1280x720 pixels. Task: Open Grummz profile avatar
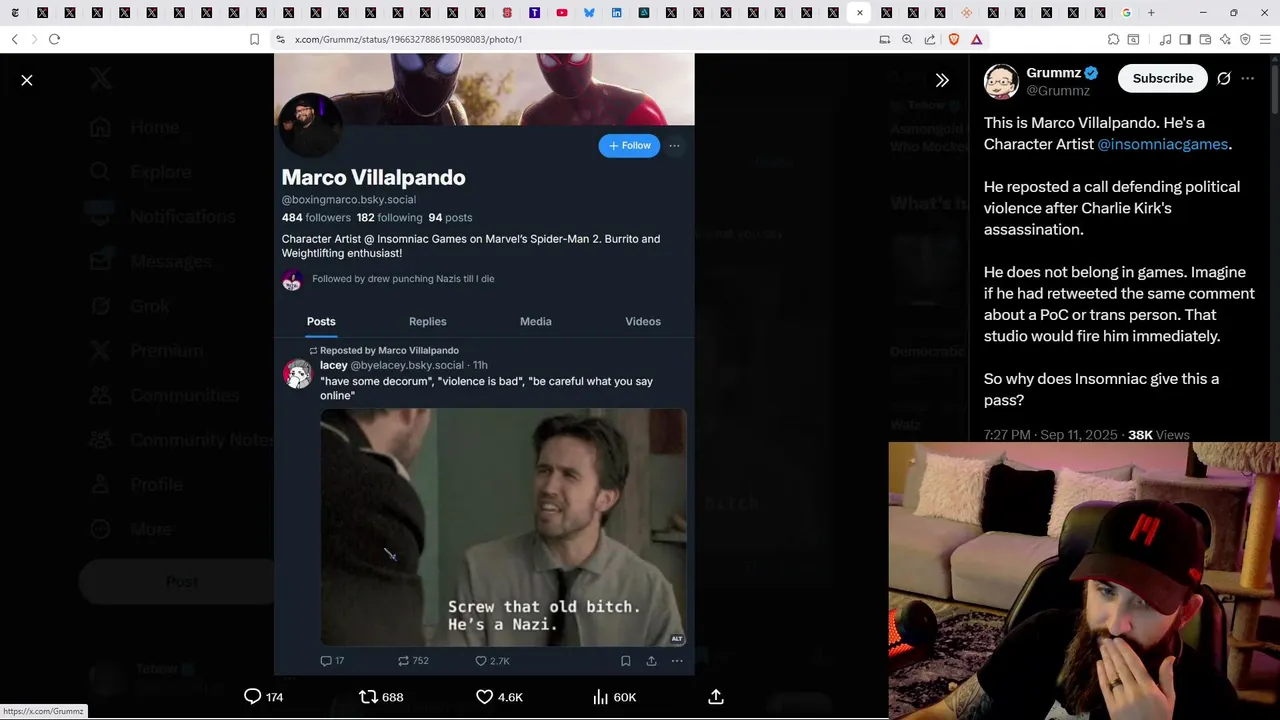1001,81
